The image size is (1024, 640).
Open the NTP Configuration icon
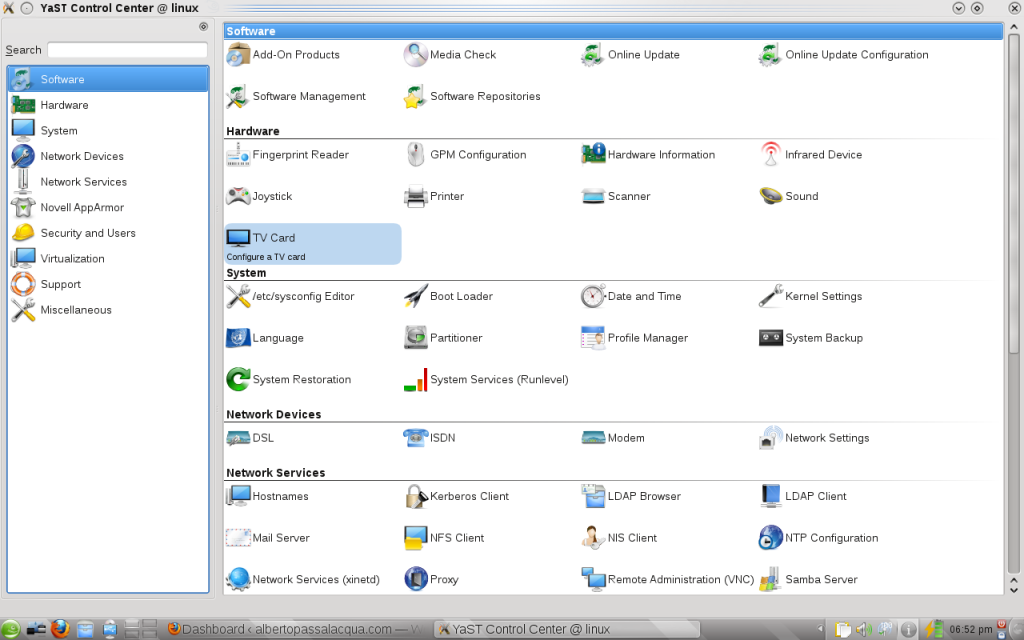[771, 538]
